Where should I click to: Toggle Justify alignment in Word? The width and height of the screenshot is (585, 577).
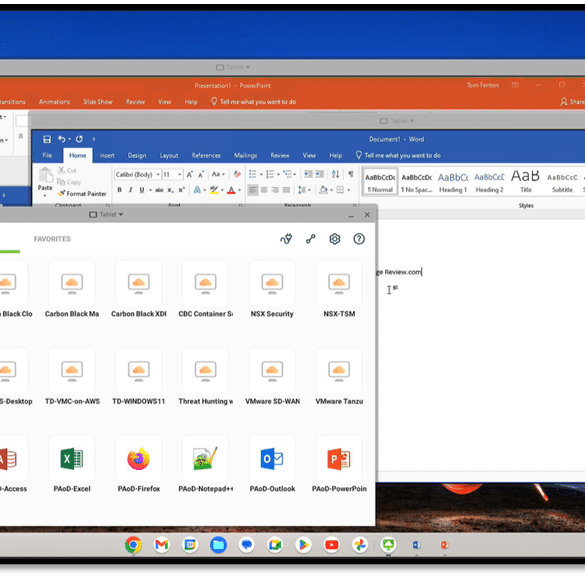coord(286,190)
